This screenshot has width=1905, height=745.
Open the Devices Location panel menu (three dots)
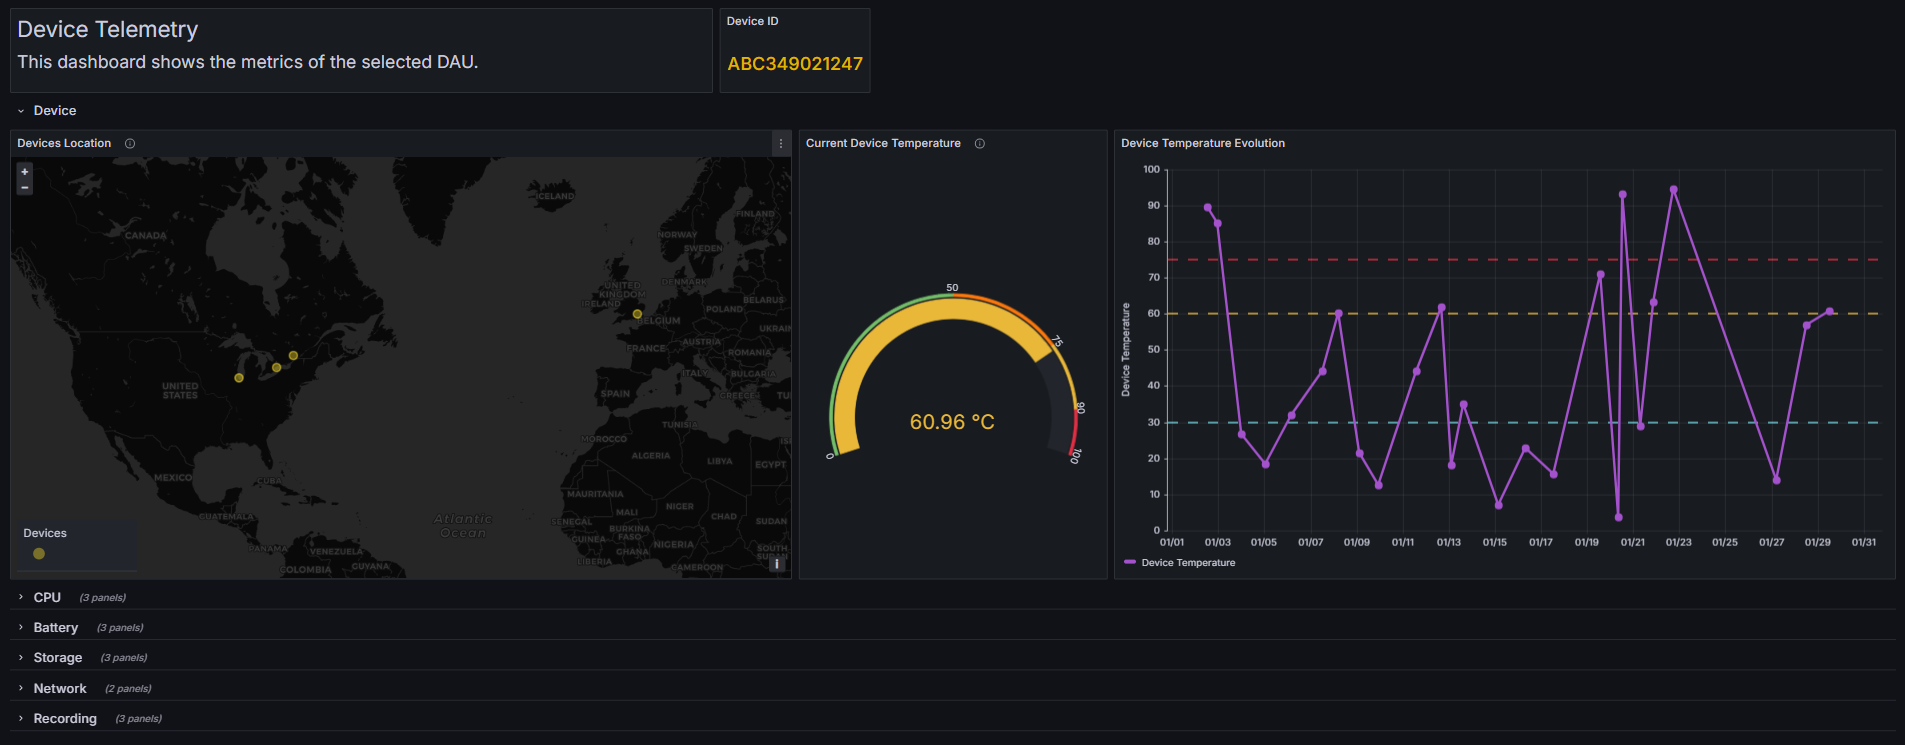pyautogui.click(x=781, y=144)
